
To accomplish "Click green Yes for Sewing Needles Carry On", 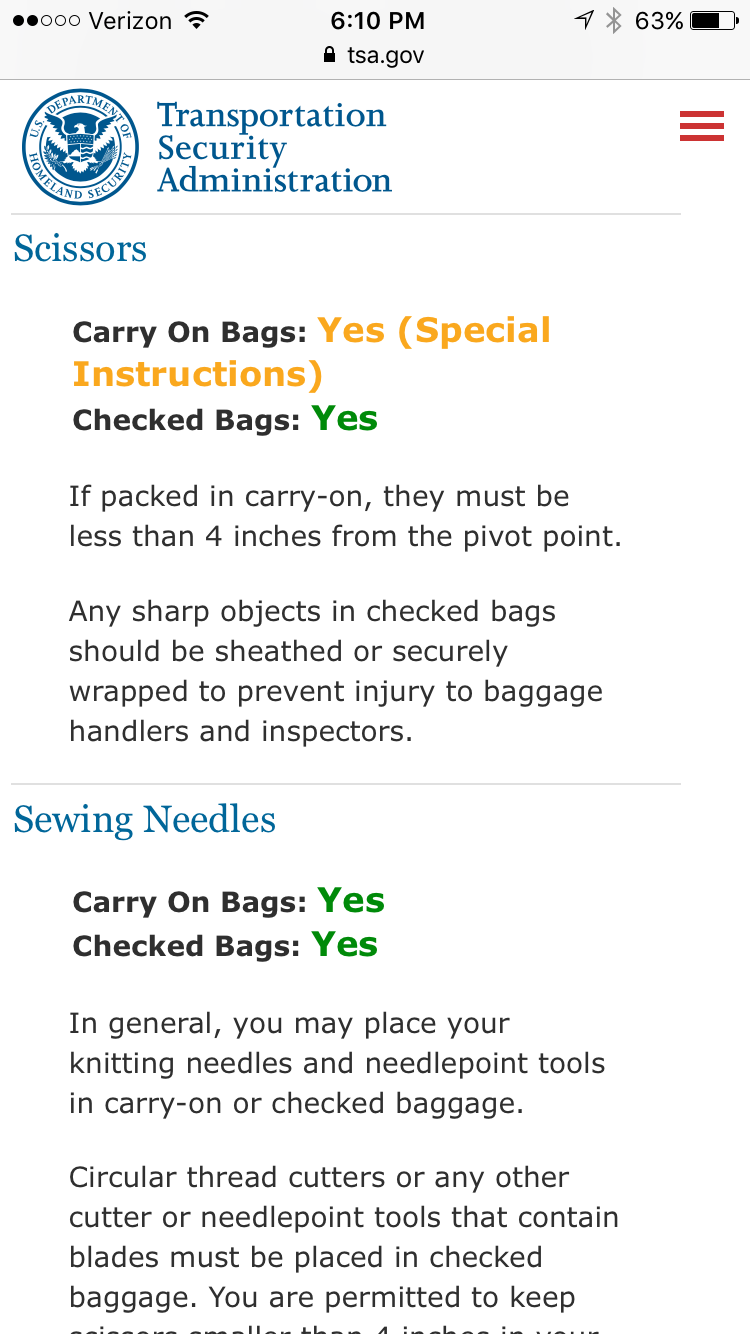I will pos(351,901).
